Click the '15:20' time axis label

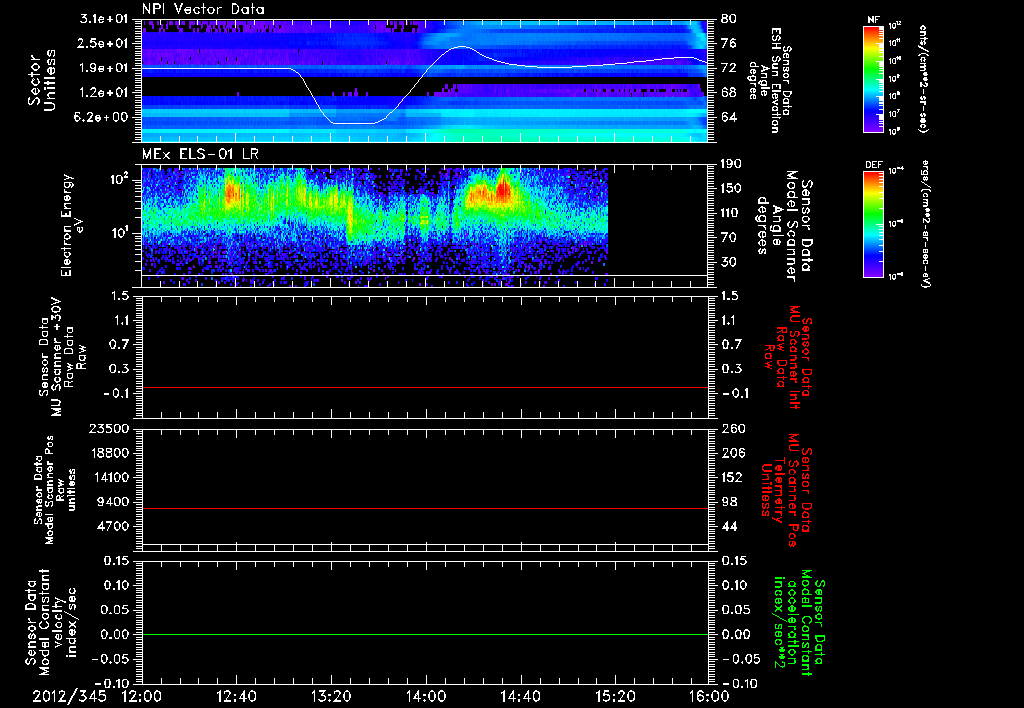tap(615, 697)
